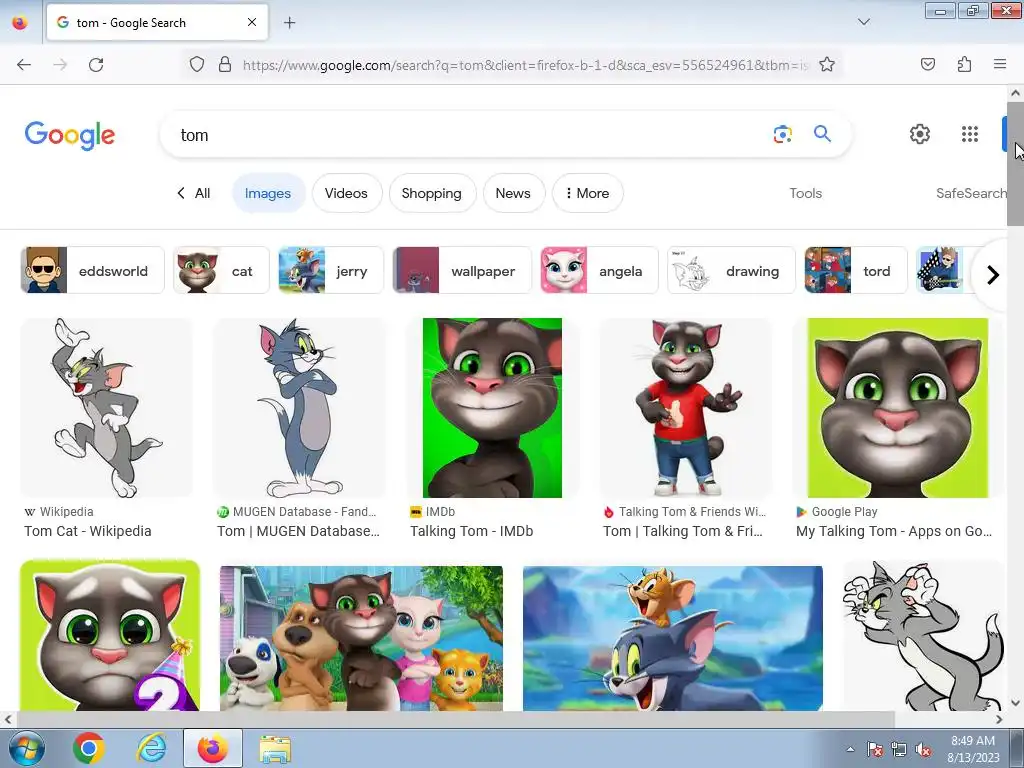The width and height of the screenshot is (1024, 768).
Task: Switch to the All results tab
Action: tap(193, 193)
